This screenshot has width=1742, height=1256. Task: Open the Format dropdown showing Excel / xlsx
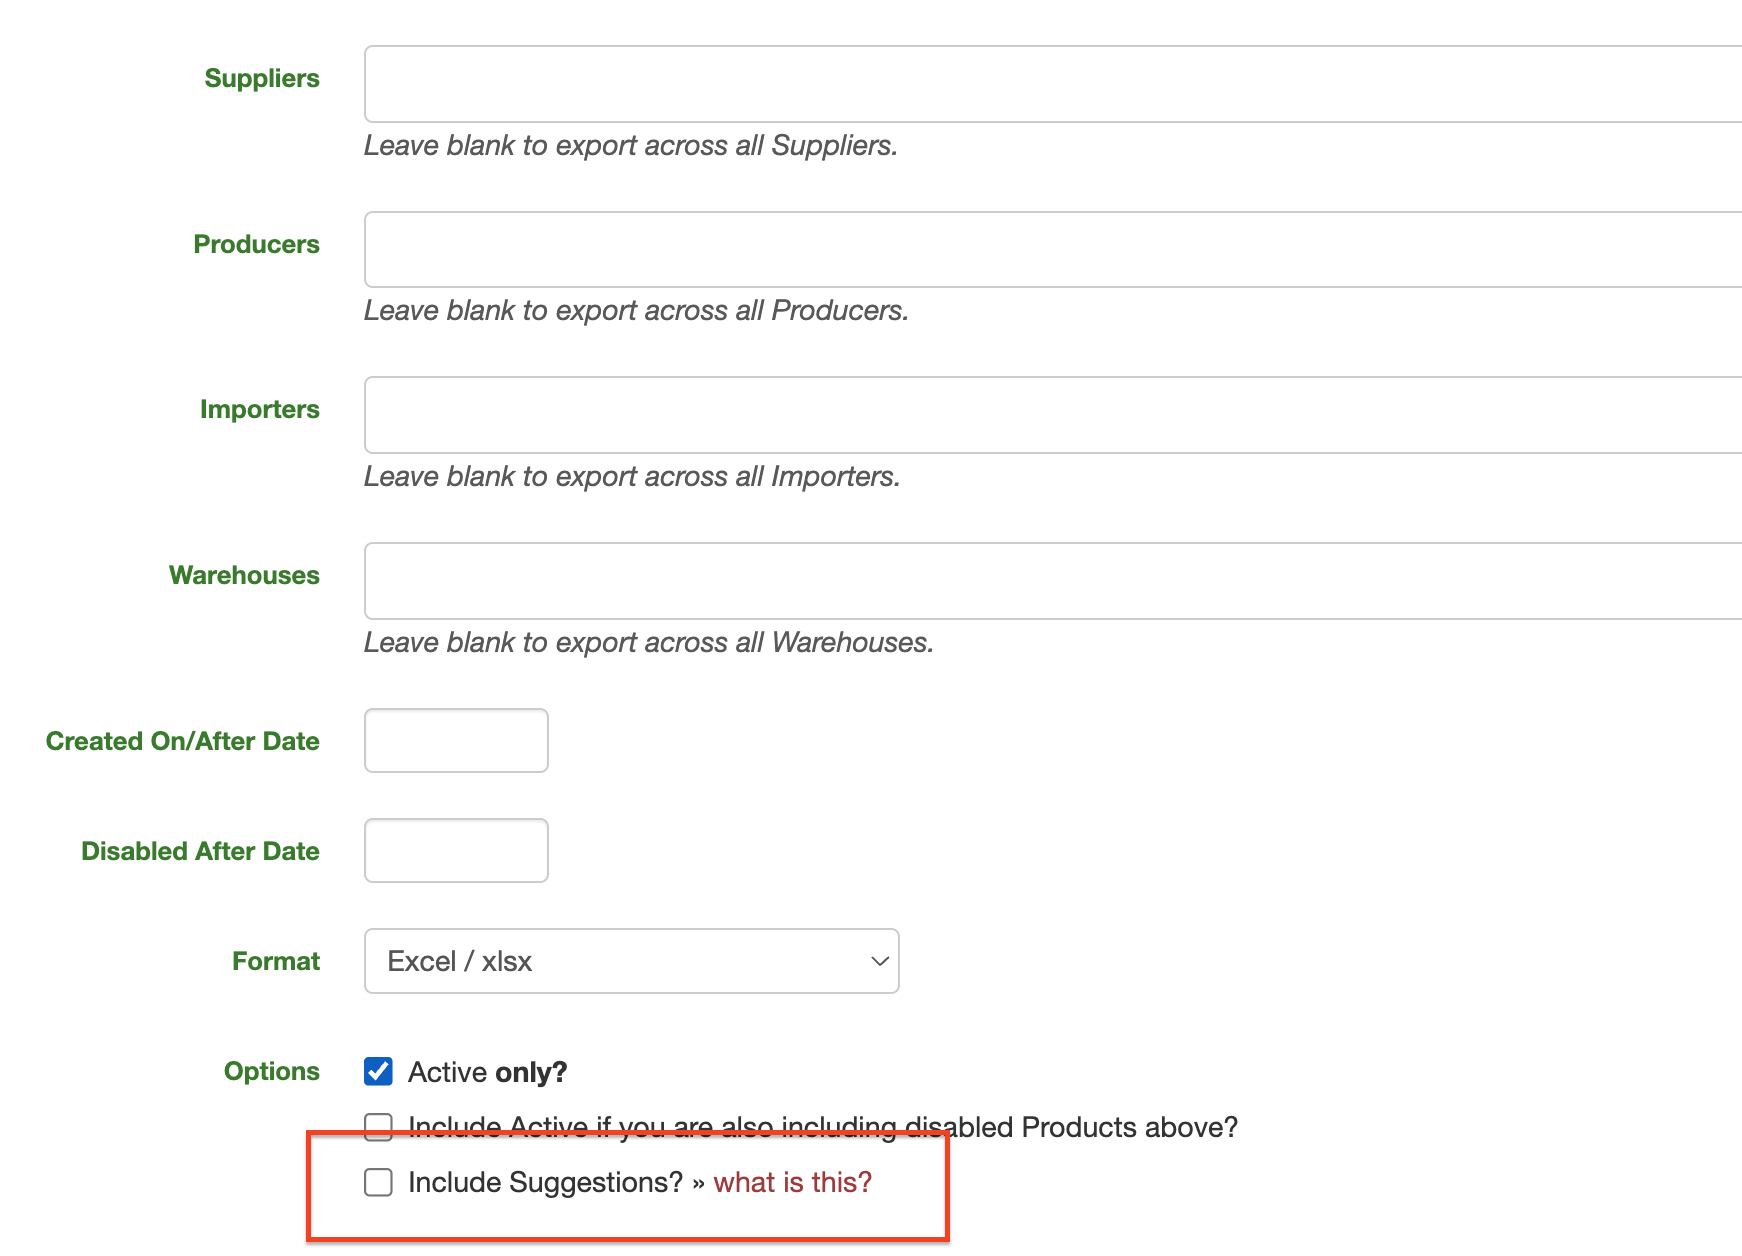click(632, 961)
